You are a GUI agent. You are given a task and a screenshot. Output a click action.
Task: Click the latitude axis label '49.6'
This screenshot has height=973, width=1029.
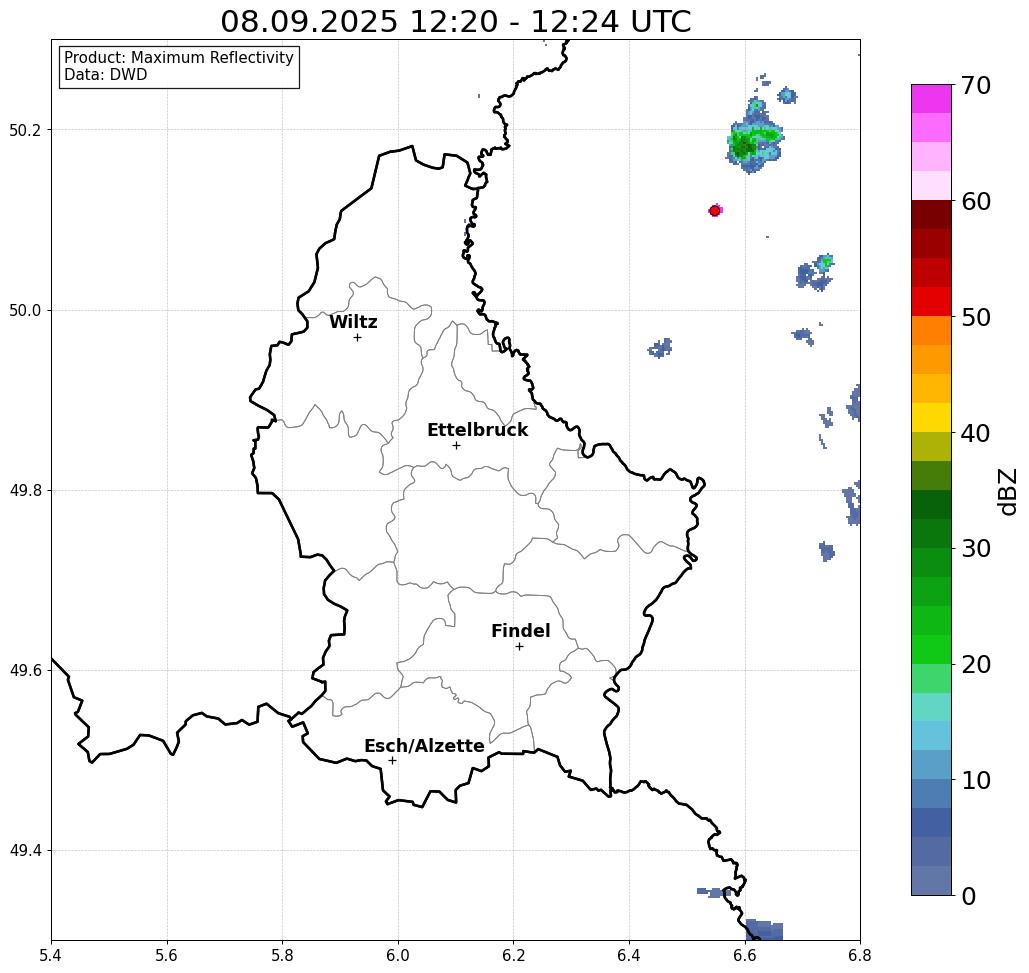point(24,671)
